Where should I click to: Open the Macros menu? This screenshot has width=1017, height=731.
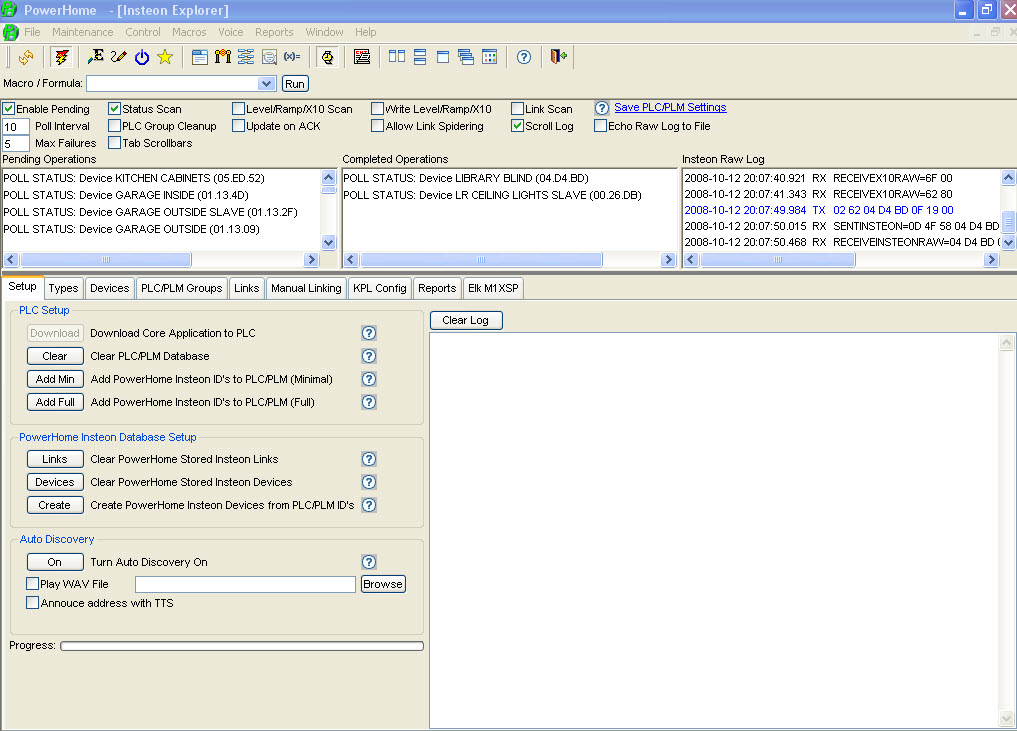click(x=189, y=32)
